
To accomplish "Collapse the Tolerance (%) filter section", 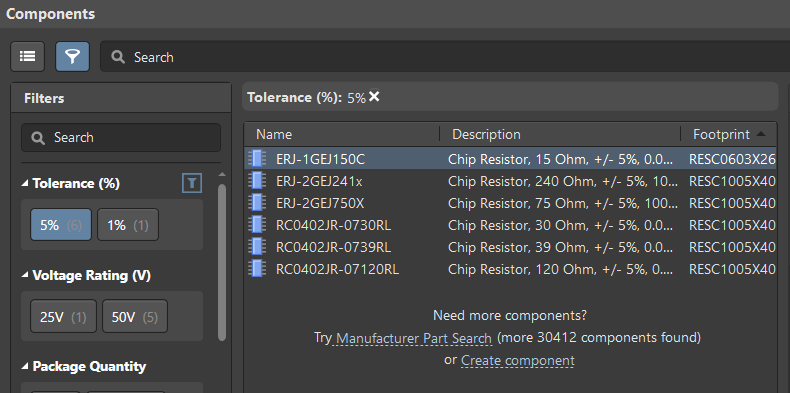I will (x=26, y=184).
